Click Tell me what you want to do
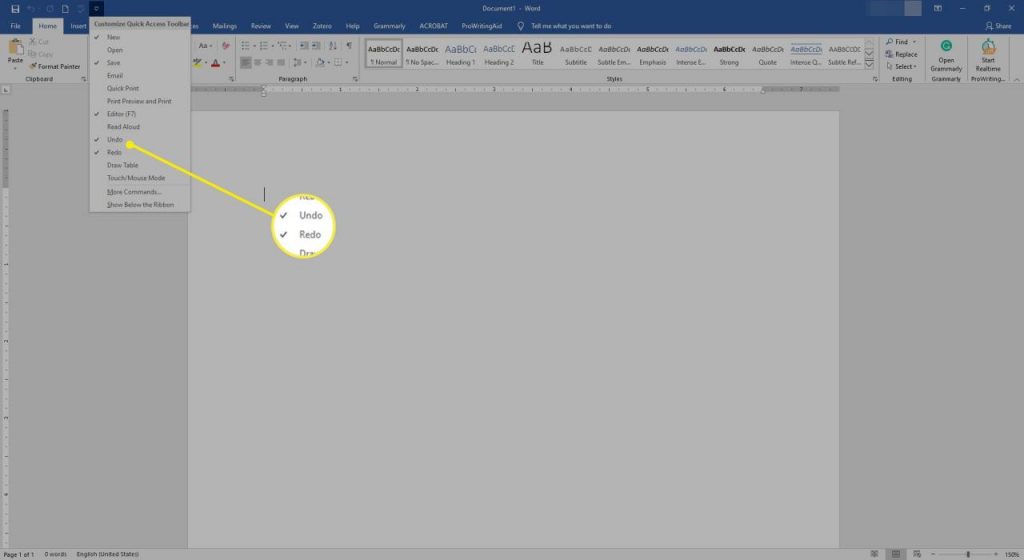This screenshot has height=560, width=1024. (565, 26)
